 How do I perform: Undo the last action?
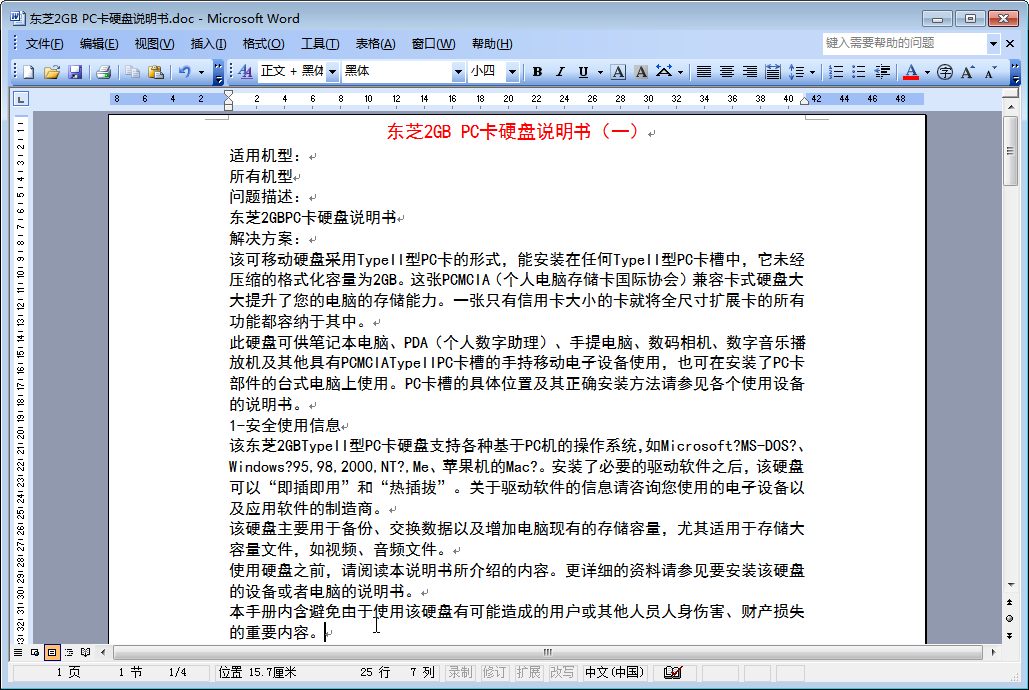coord(184,72)
